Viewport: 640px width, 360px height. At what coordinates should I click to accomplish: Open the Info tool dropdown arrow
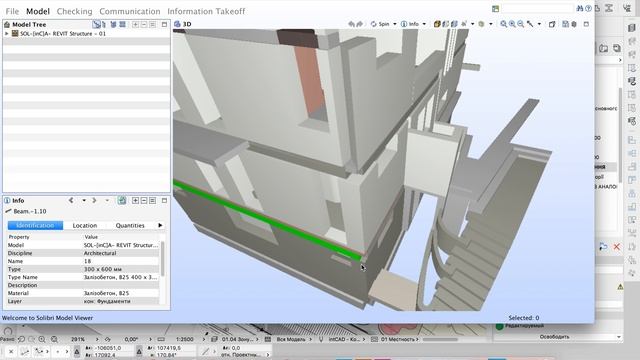coord(424,24)
